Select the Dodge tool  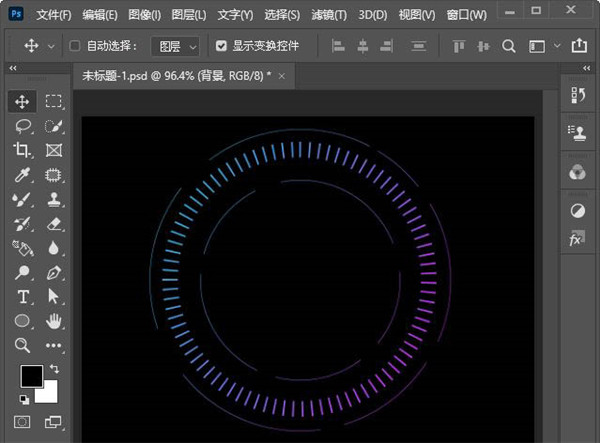[x=22, y=272]
